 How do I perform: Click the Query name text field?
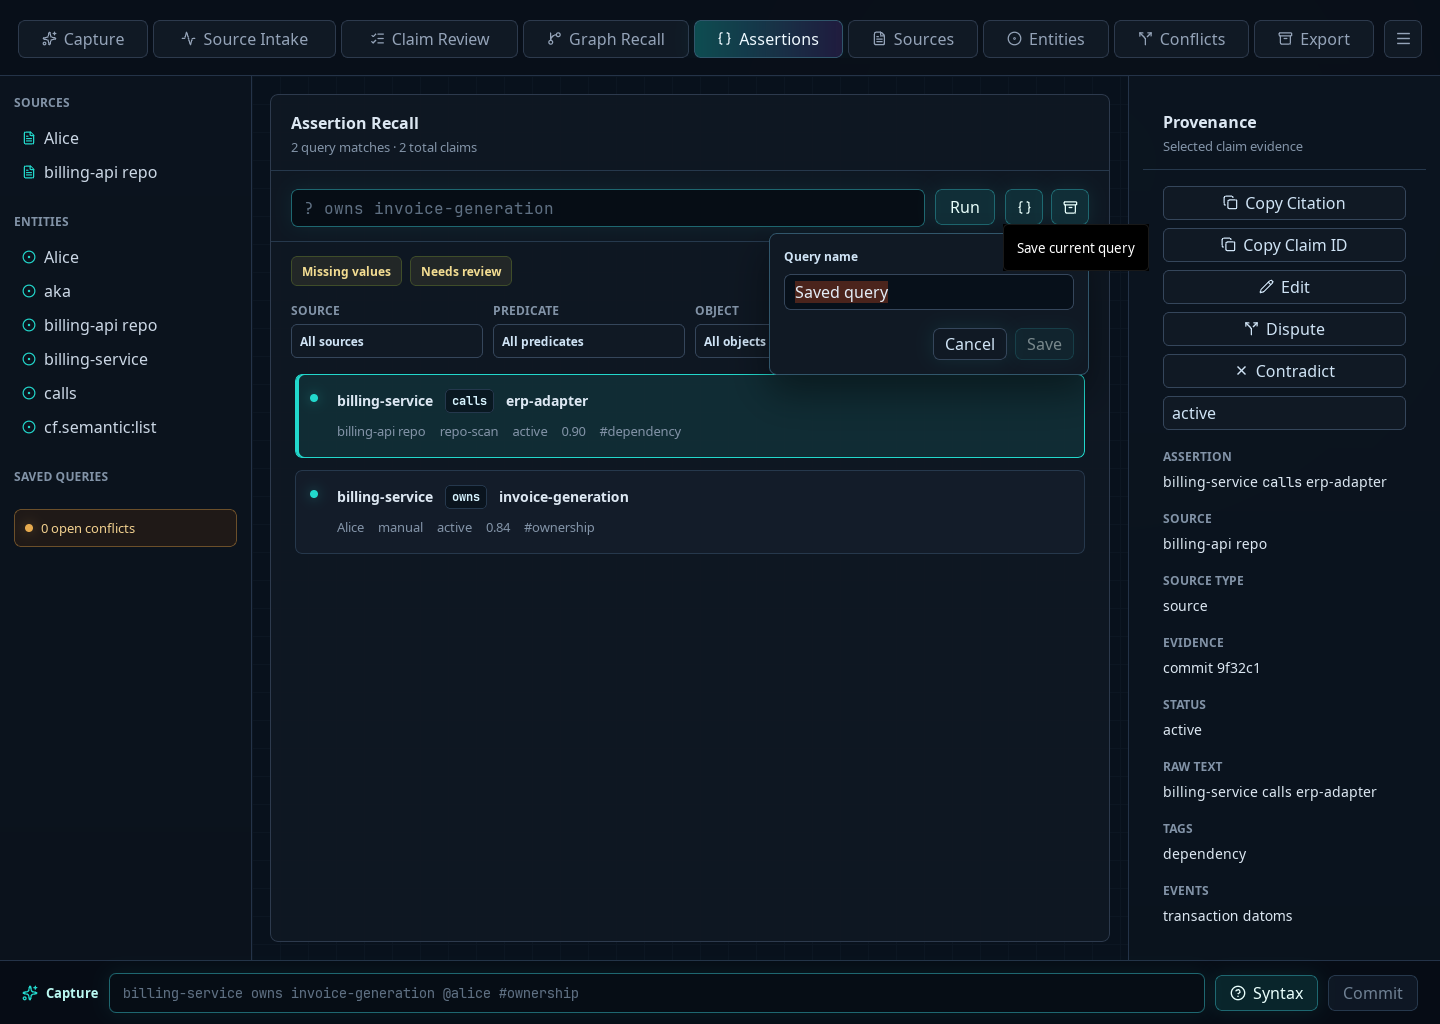pyautogui.click(x=929, y=292)
